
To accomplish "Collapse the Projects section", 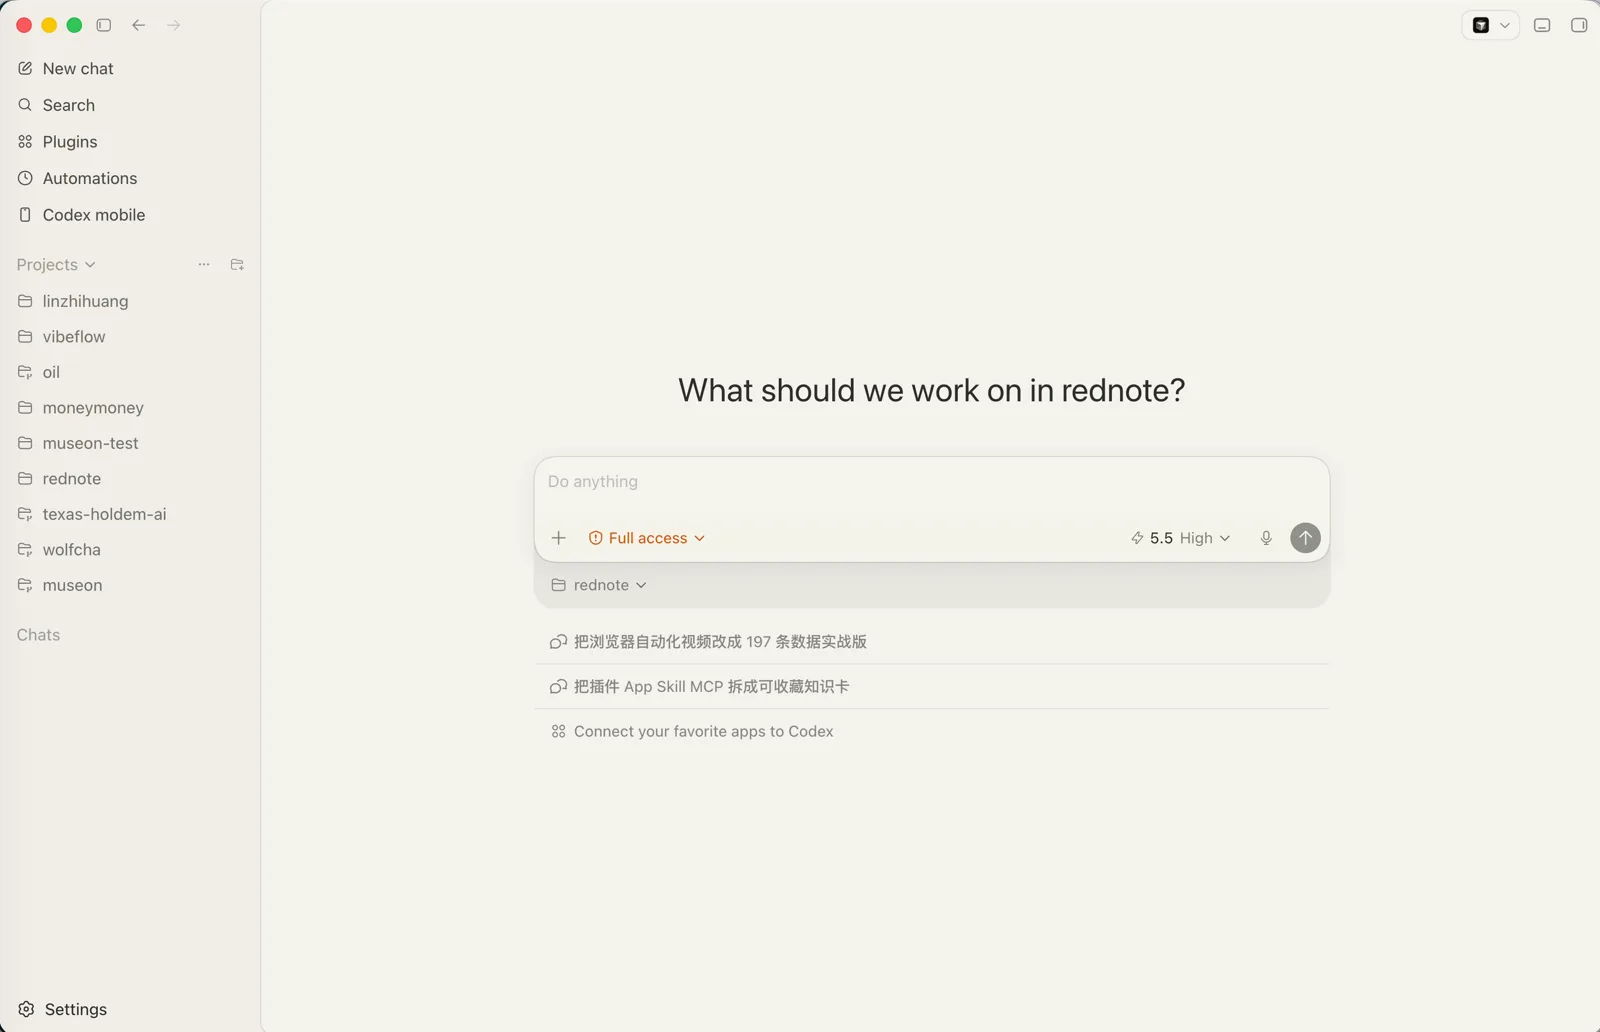I will click(56, 265).
